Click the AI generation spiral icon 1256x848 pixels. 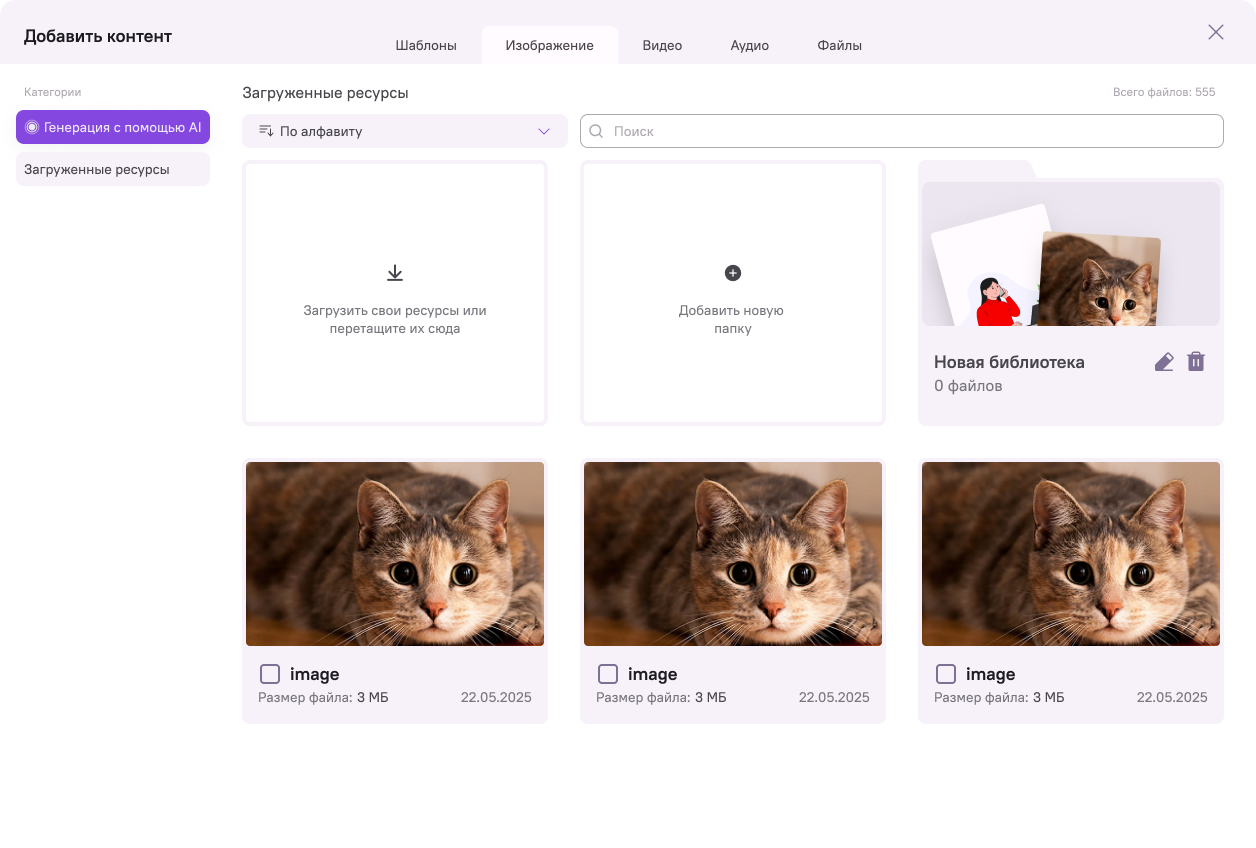tap(32, 127)
